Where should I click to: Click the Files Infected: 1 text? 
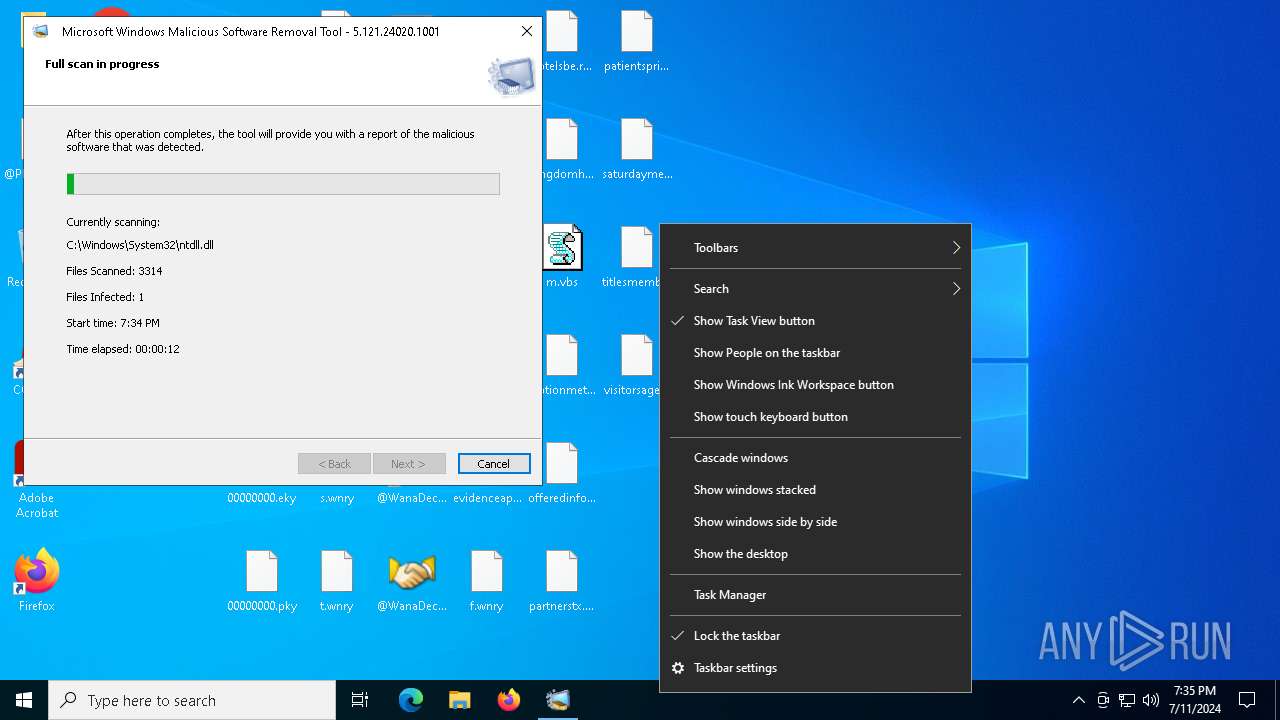[x=105, y=297]
